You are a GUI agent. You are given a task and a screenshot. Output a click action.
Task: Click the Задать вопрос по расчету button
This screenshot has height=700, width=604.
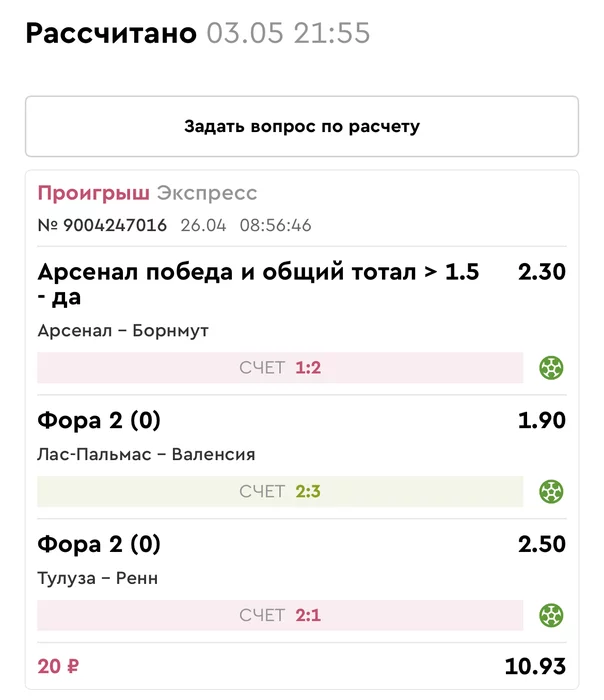point(302,126)
